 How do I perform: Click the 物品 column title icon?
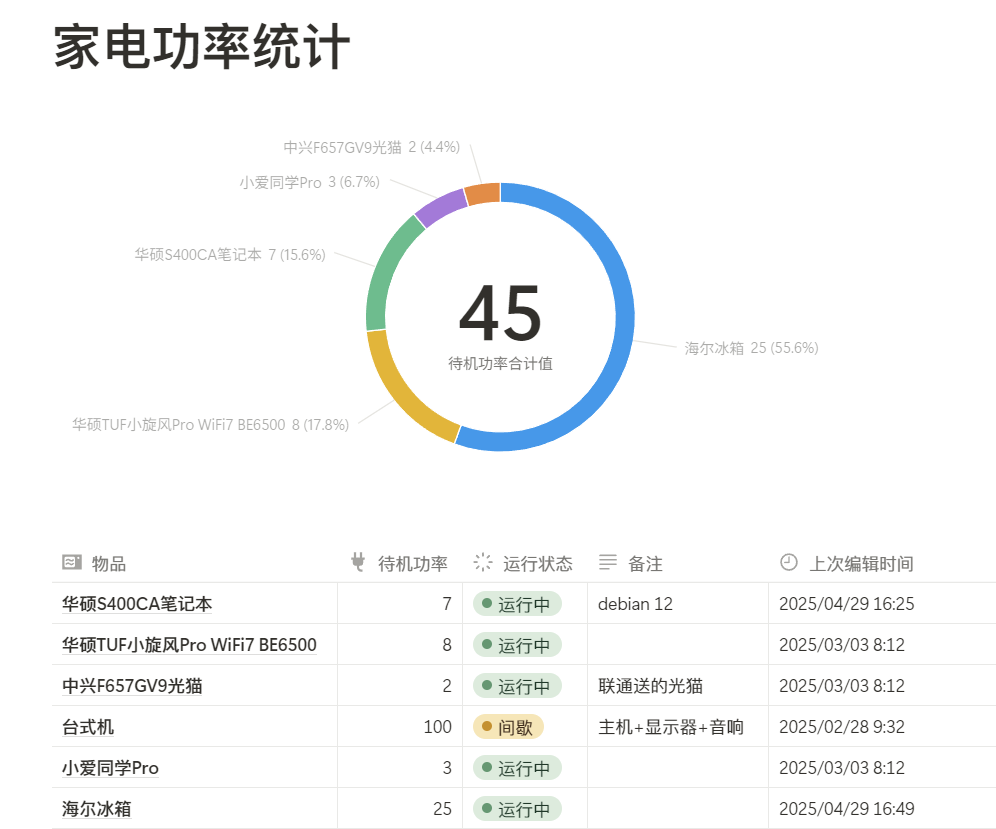coord(71,563)
